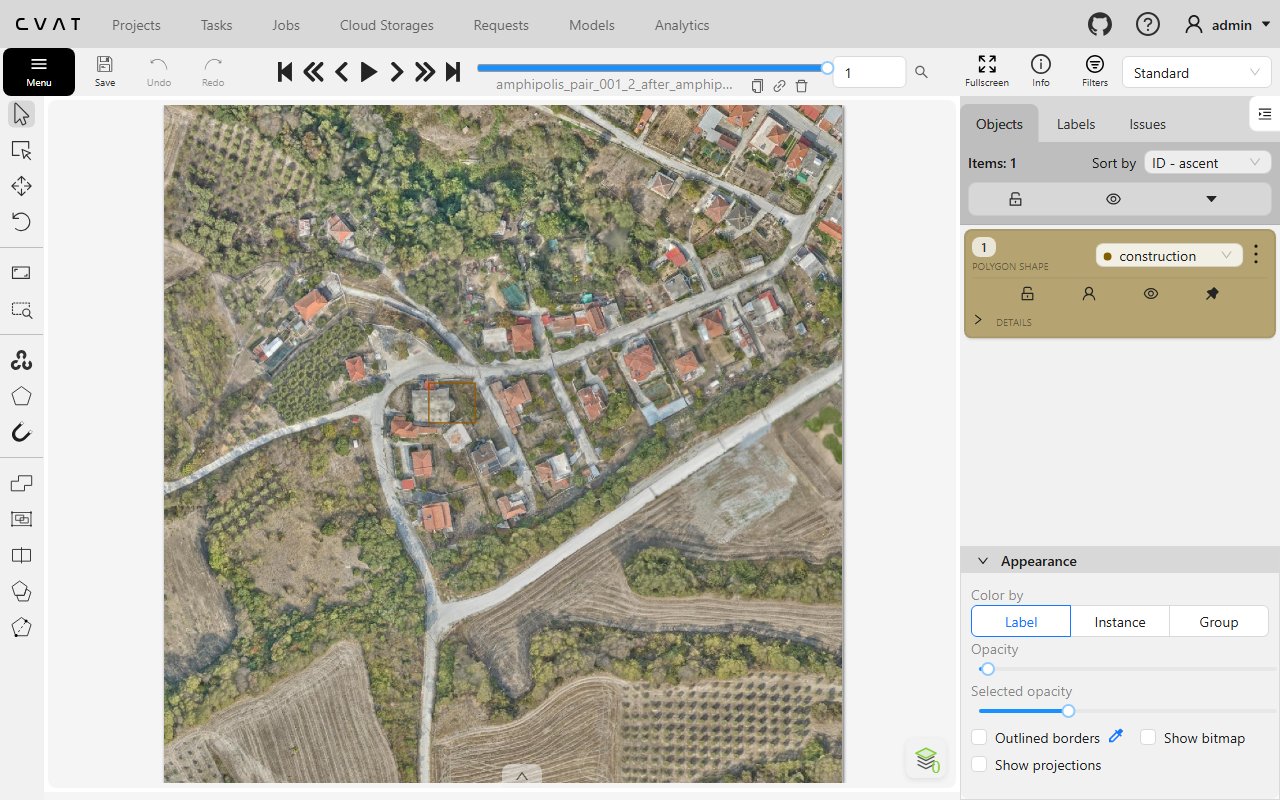Open the layers widget on canvas
Image resolution: width=1280 pixels, height=800 pixels.
tap(926, 758)
